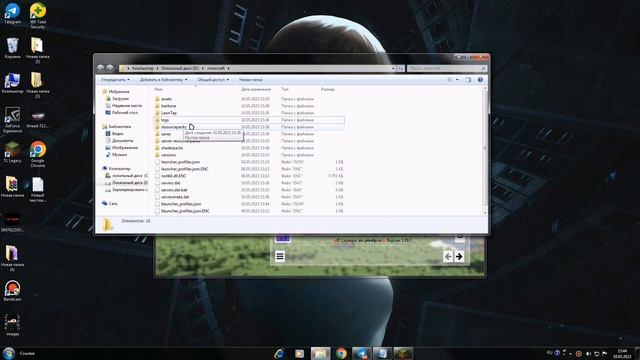Open the TL Legacy desktop shortcut

pyautogui.click(x=12, y=152)
